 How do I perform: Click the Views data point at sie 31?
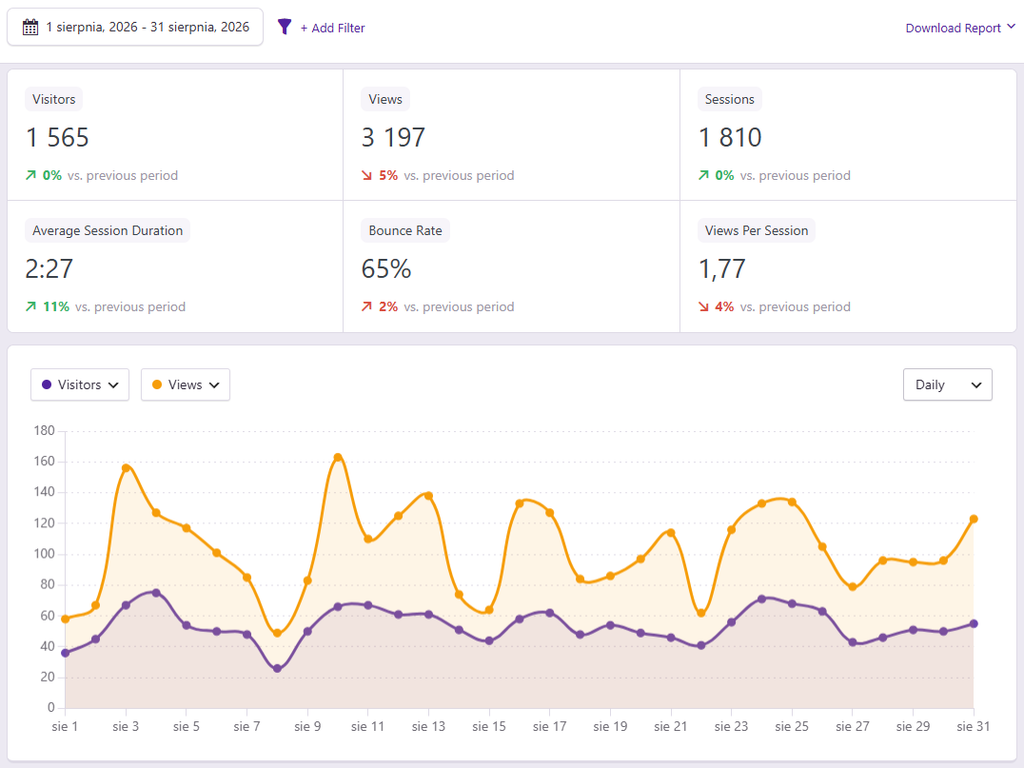974,519
